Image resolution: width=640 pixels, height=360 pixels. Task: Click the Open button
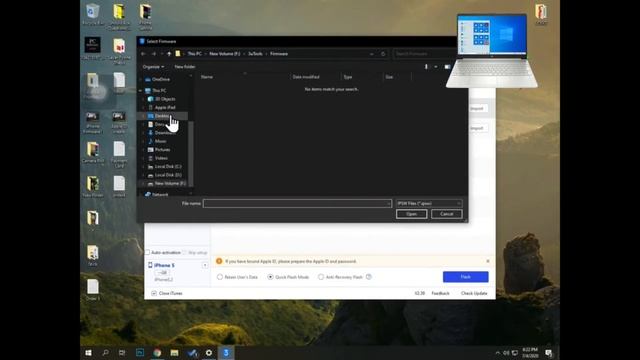pos(411,214)
